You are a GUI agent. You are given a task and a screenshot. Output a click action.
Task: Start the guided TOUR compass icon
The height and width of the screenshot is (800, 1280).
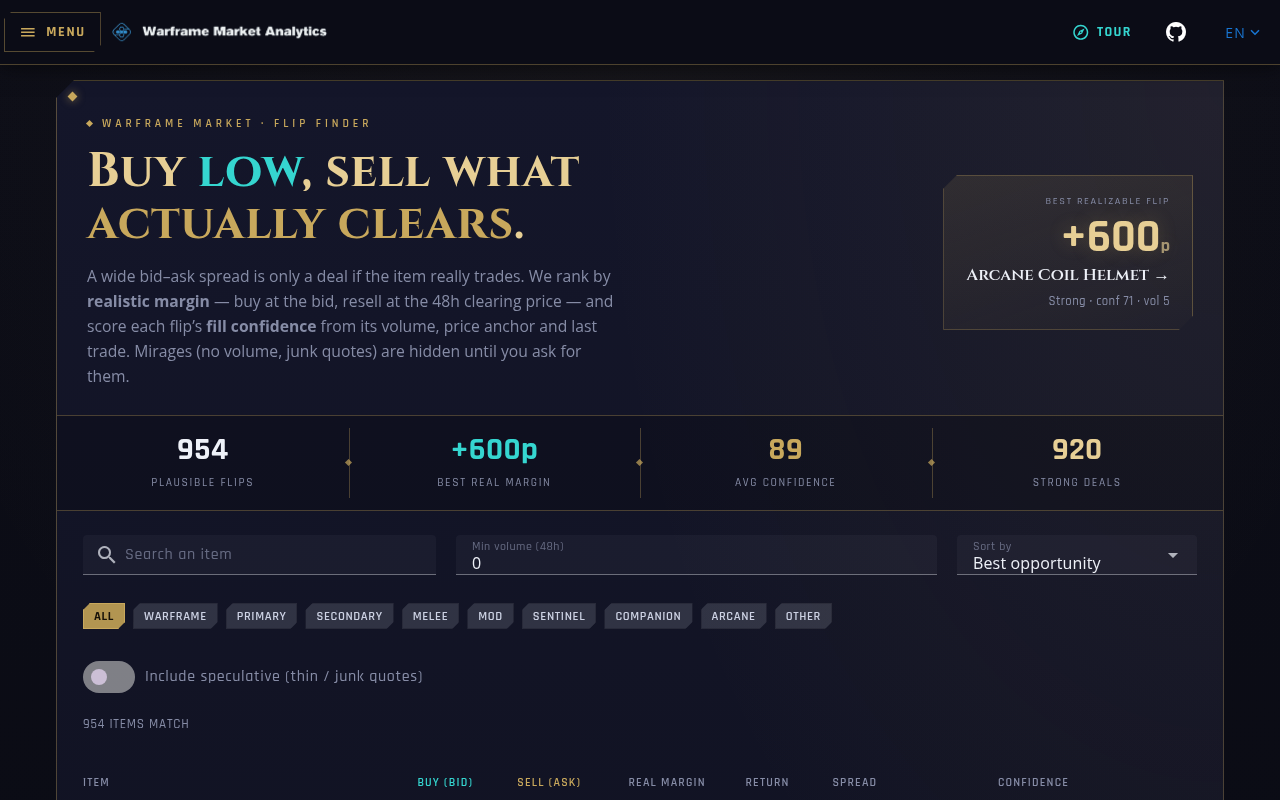point(1080,32)
